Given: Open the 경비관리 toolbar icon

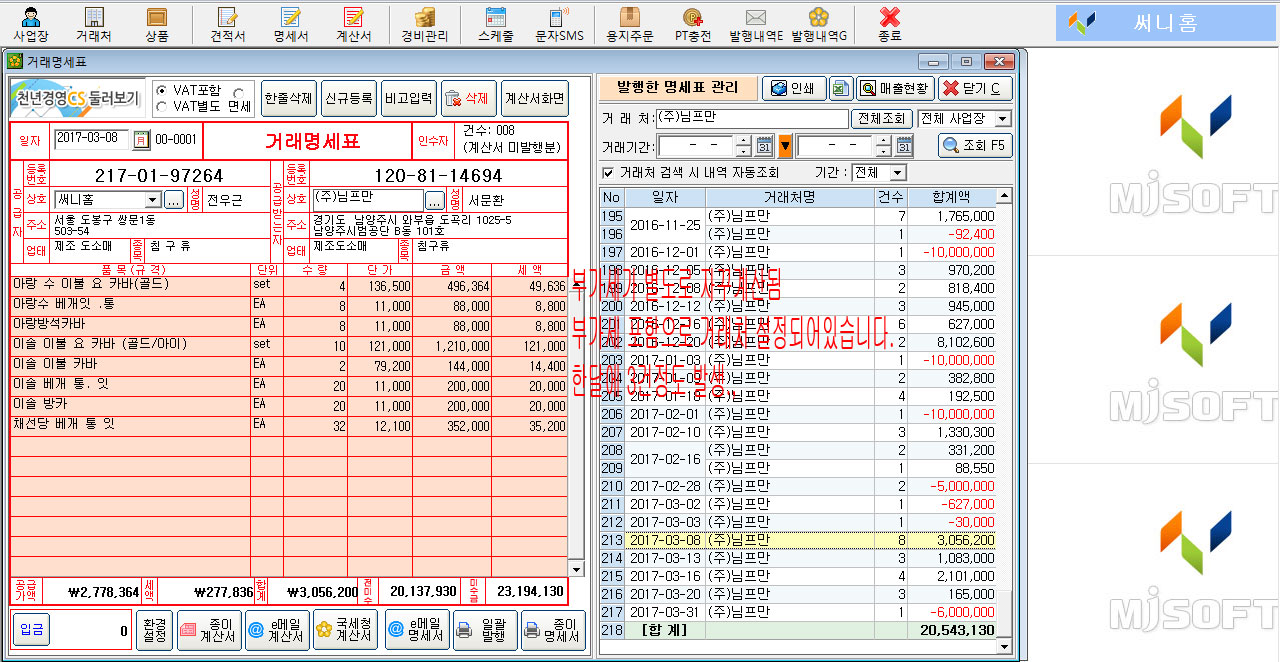Looking at the screenshot, I should pyautogui.click(x=425, y=23).
